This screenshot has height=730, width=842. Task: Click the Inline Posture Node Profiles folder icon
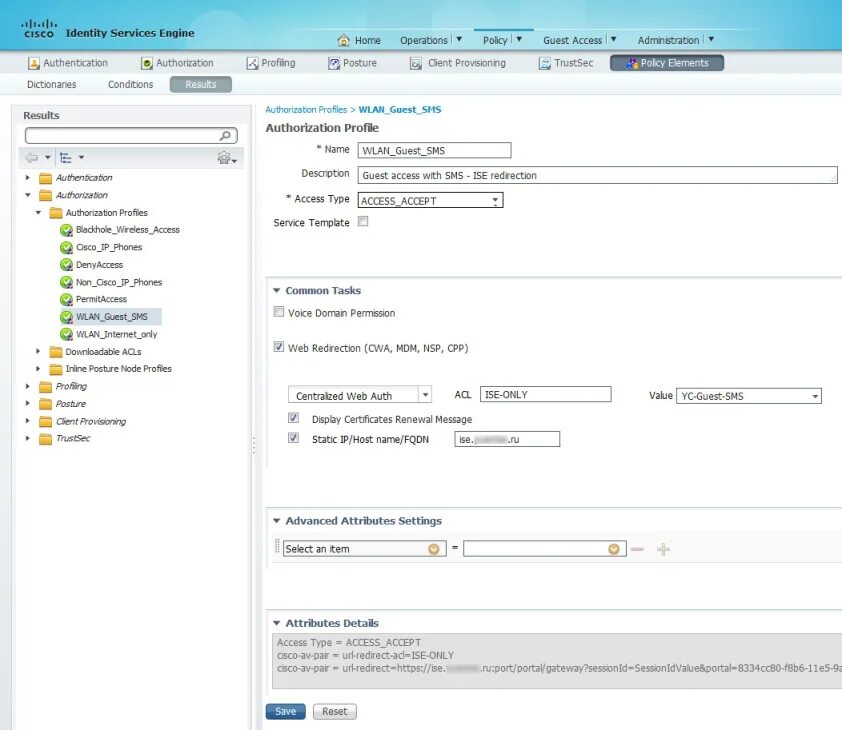tap(56, 369)
